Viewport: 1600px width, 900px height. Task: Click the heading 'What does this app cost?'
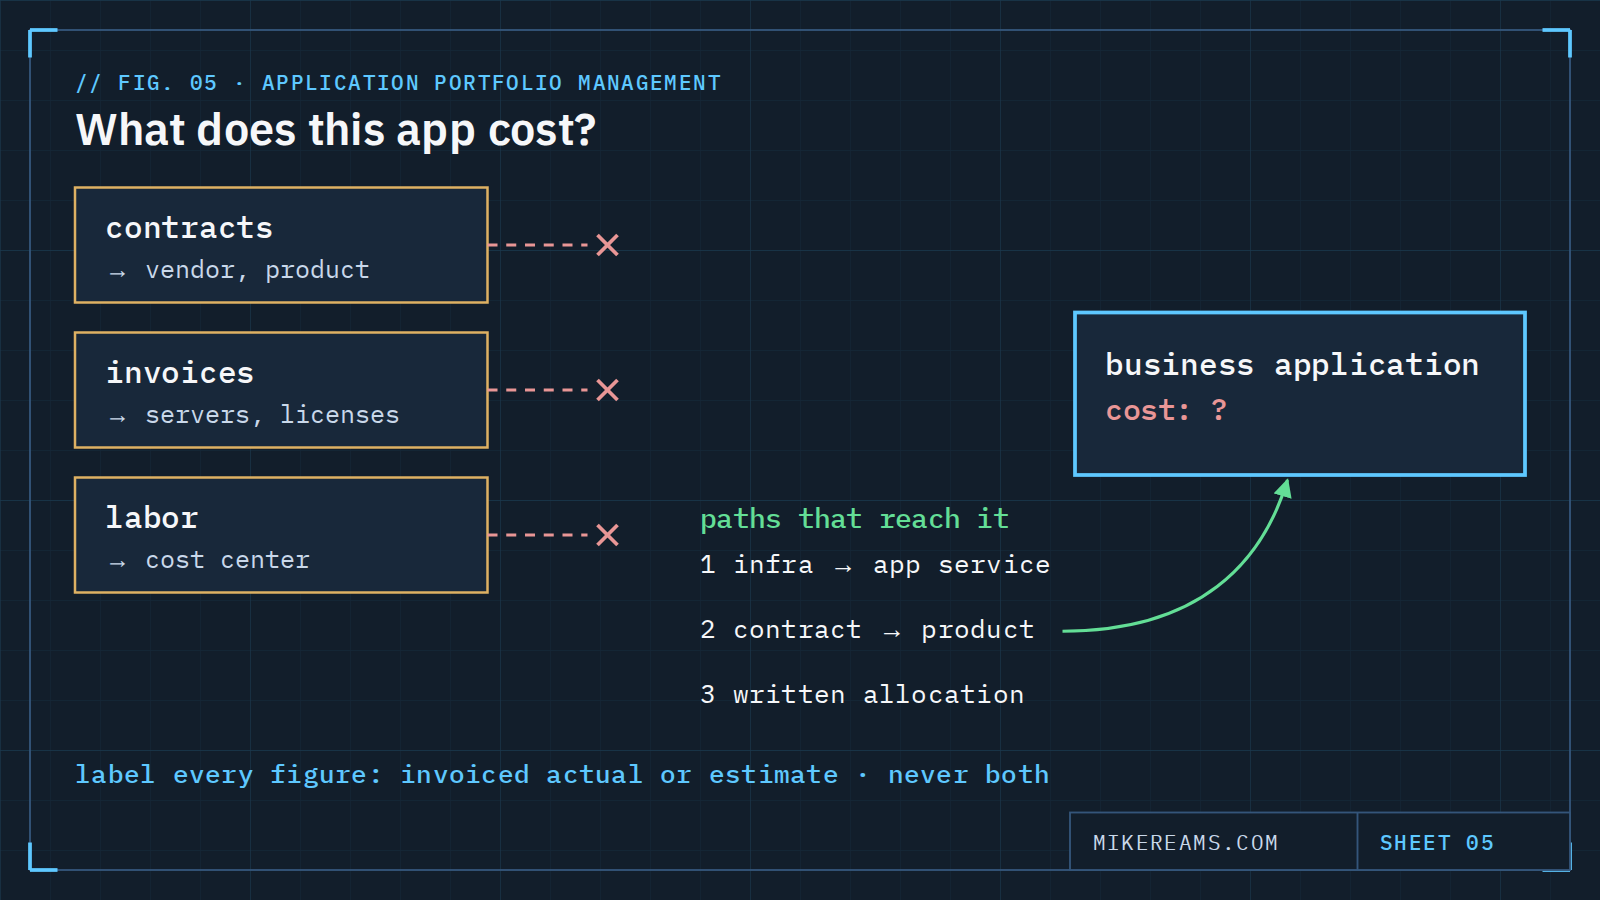tap(336, 131)
